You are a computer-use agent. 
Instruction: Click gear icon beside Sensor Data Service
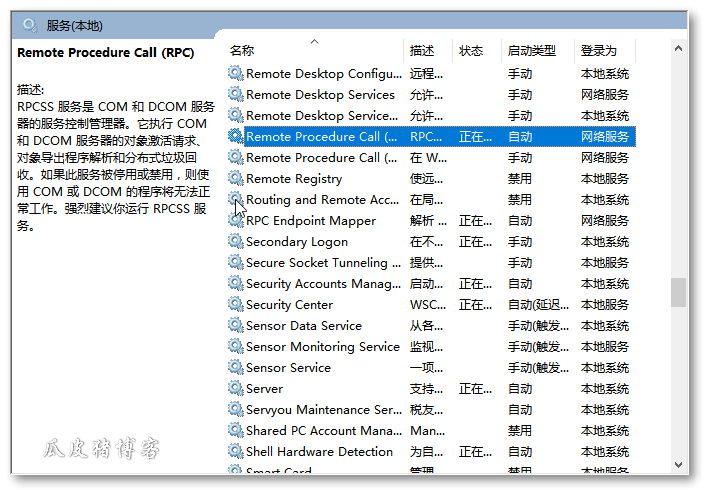tap(235, 325)
